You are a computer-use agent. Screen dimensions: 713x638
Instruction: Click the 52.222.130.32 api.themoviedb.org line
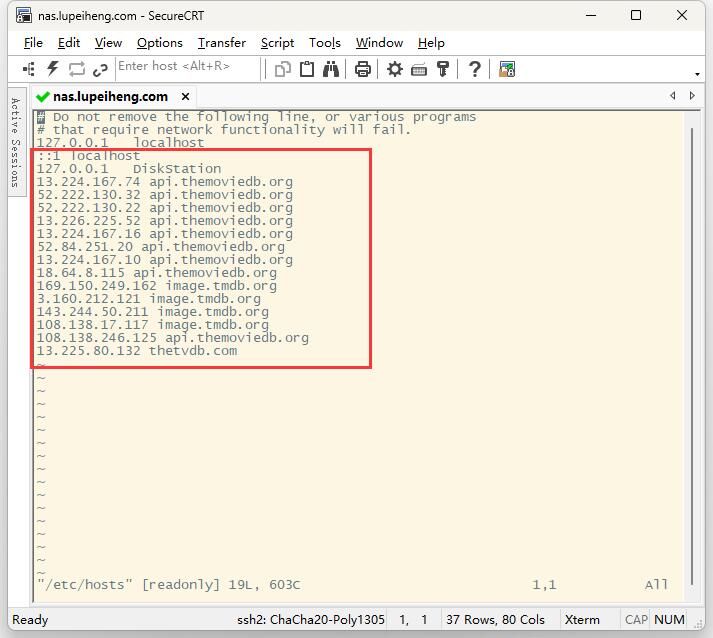point(165,195)
